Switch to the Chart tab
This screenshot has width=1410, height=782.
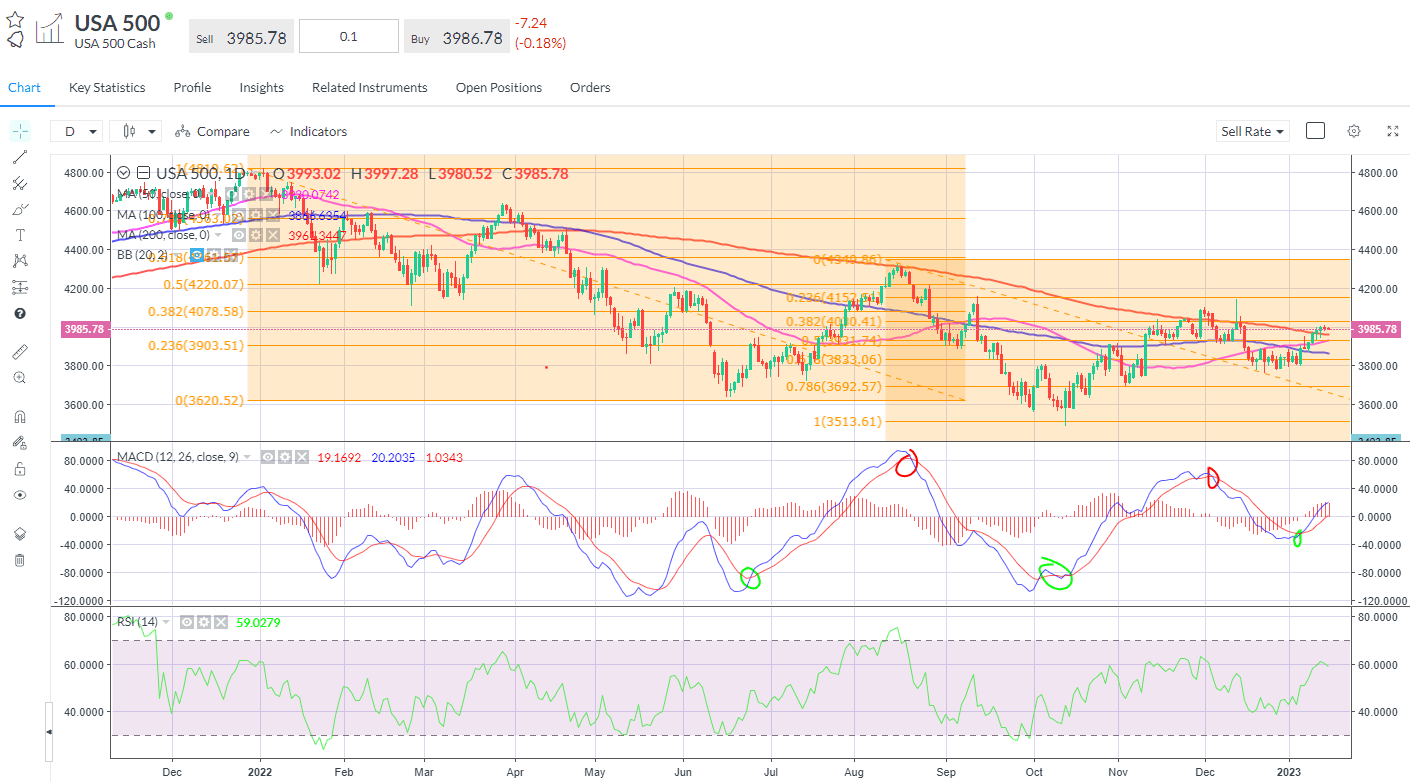[24, 87]
